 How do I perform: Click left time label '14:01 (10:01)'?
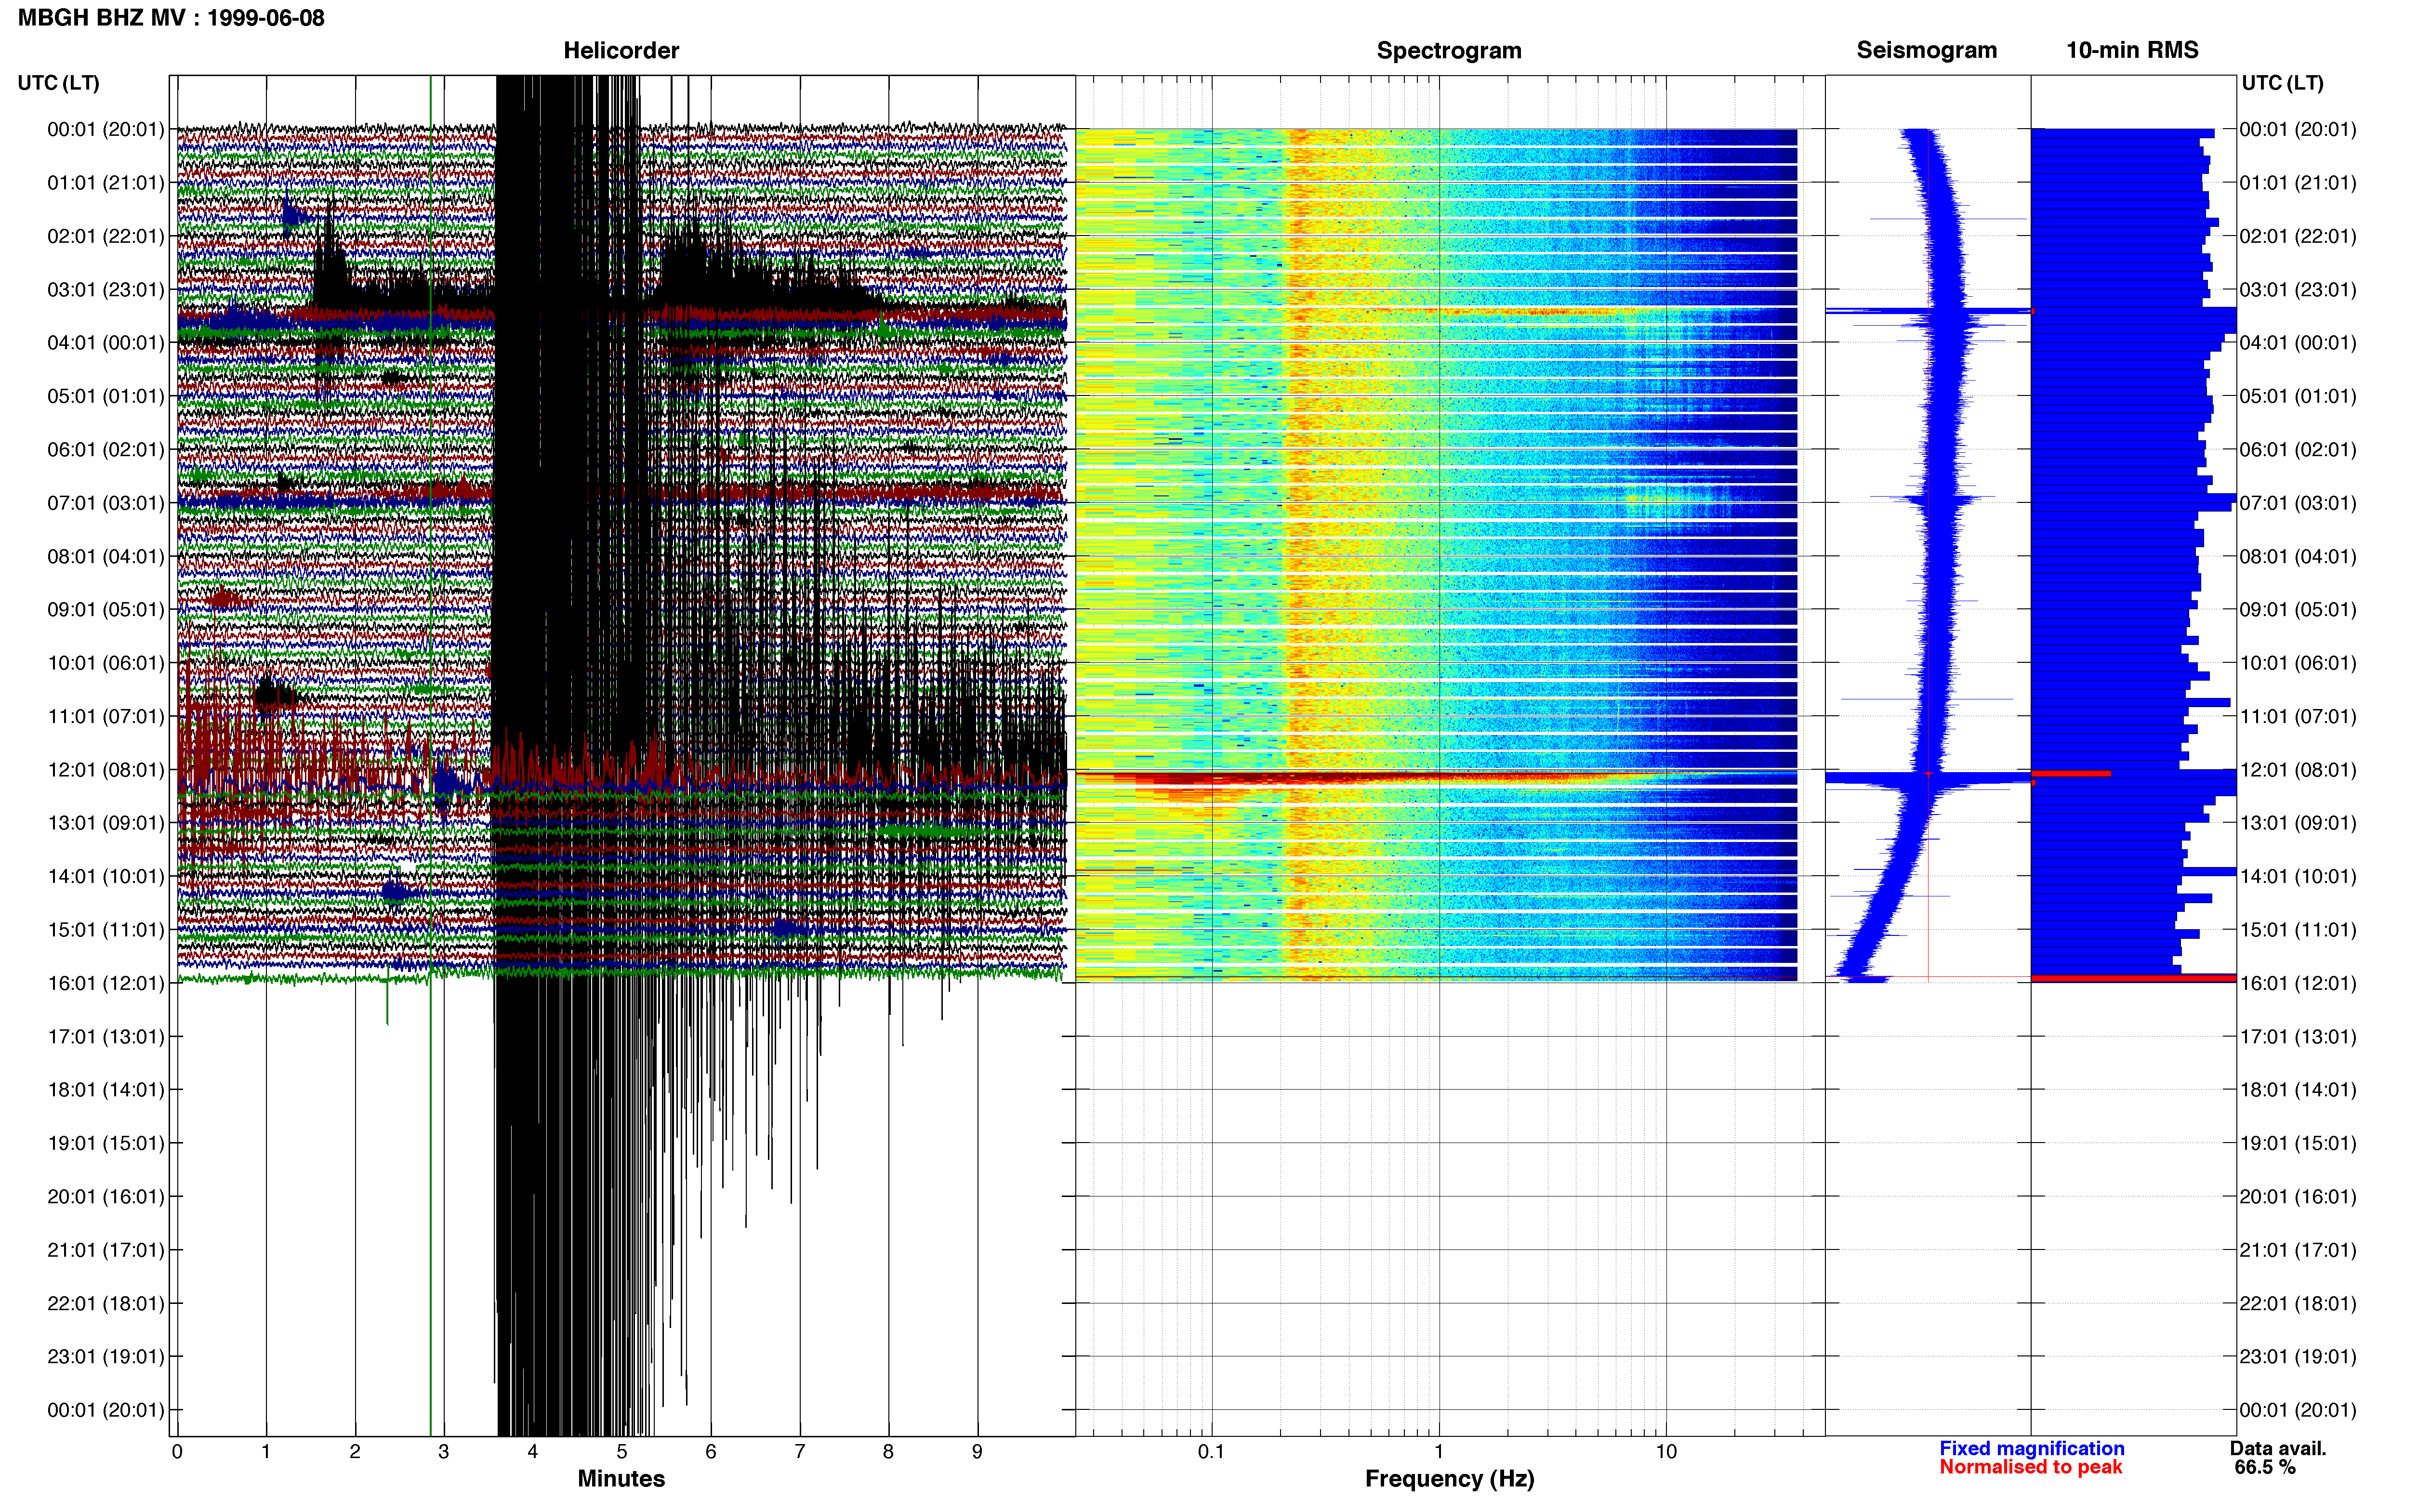[105, 876]
